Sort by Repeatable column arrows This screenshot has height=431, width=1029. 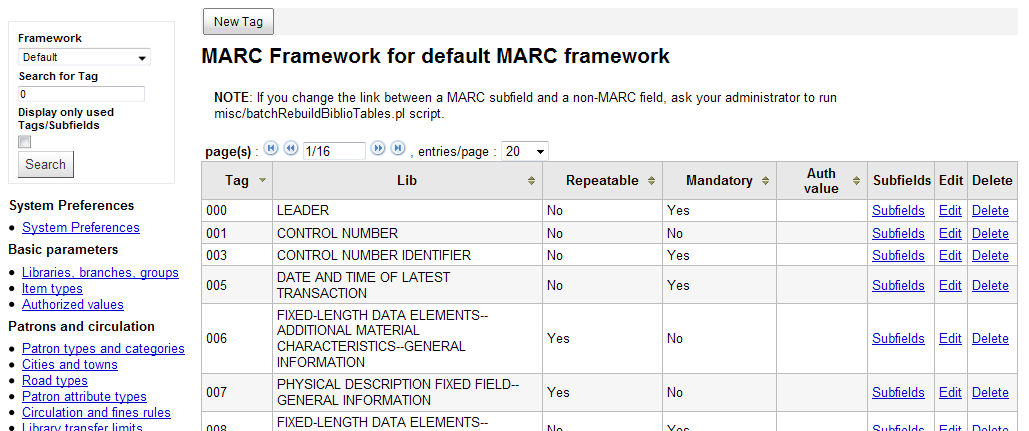coord(652,181)
